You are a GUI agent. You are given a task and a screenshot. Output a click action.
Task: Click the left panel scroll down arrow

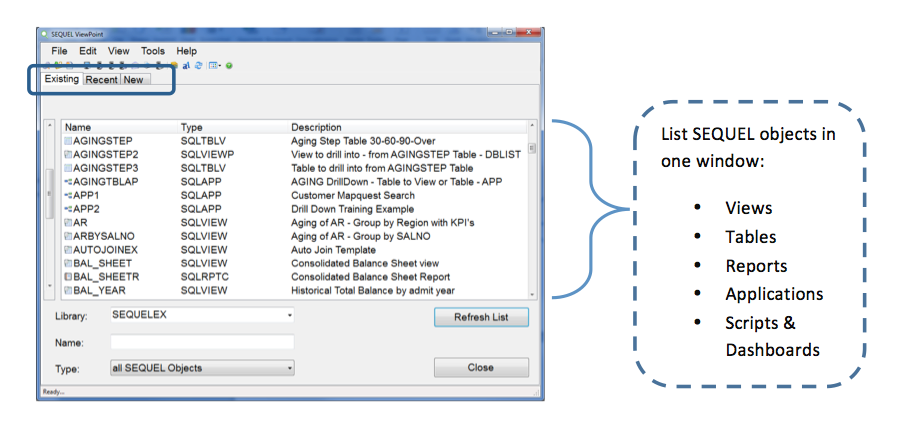coord(49,286)
